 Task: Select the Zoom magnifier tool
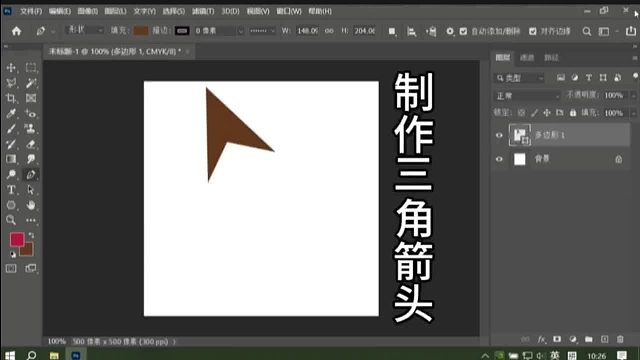tap(11, 220)
